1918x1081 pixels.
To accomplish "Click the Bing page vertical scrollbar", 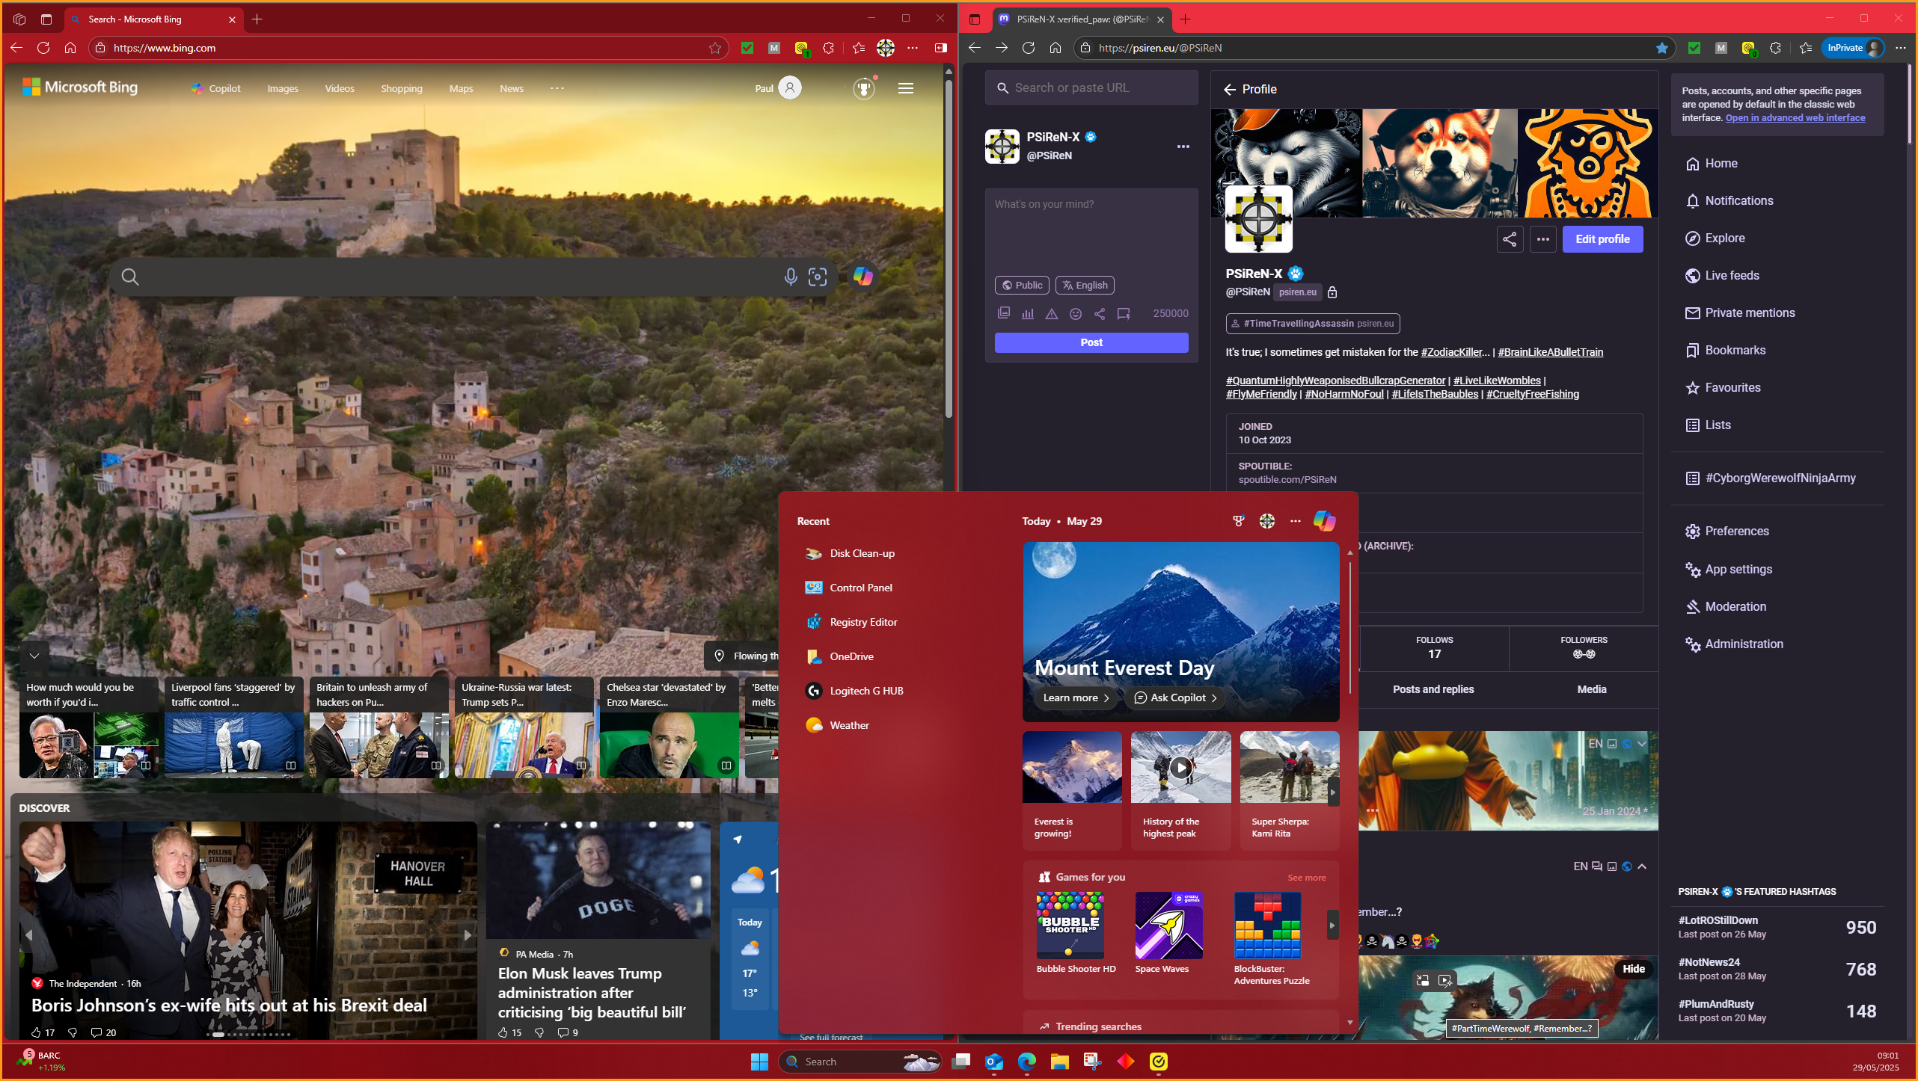I will pyautogui.click(x=949, y=250).
